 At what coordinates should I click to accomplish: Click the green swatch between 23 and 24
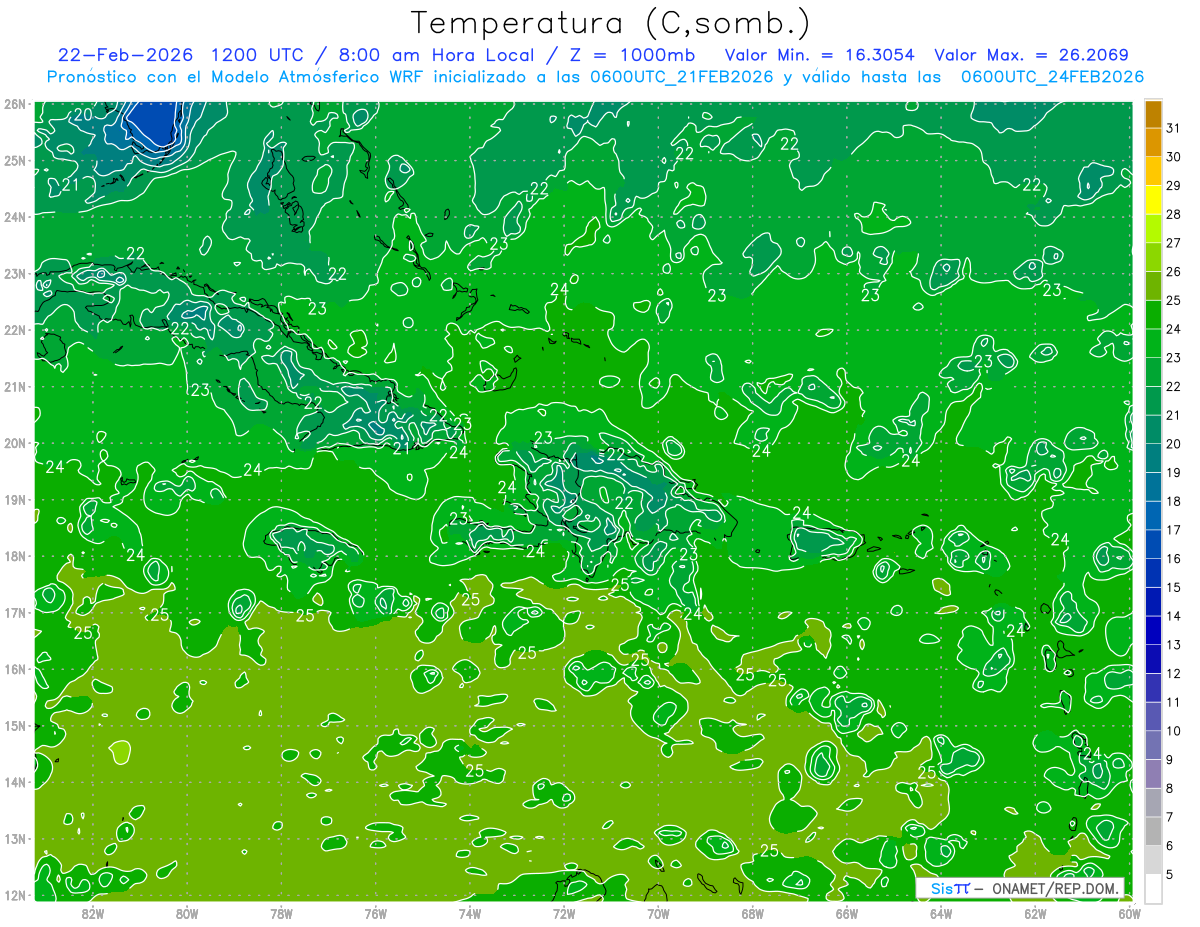pos(1153,343)
